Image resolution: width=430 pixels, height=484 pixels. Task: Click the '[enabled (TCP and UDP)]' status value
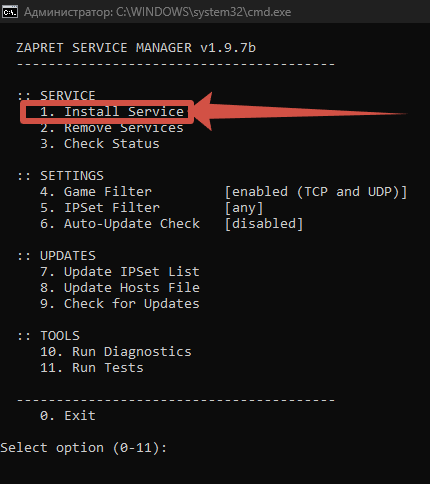pyautogui.click(x=316, y=192)
